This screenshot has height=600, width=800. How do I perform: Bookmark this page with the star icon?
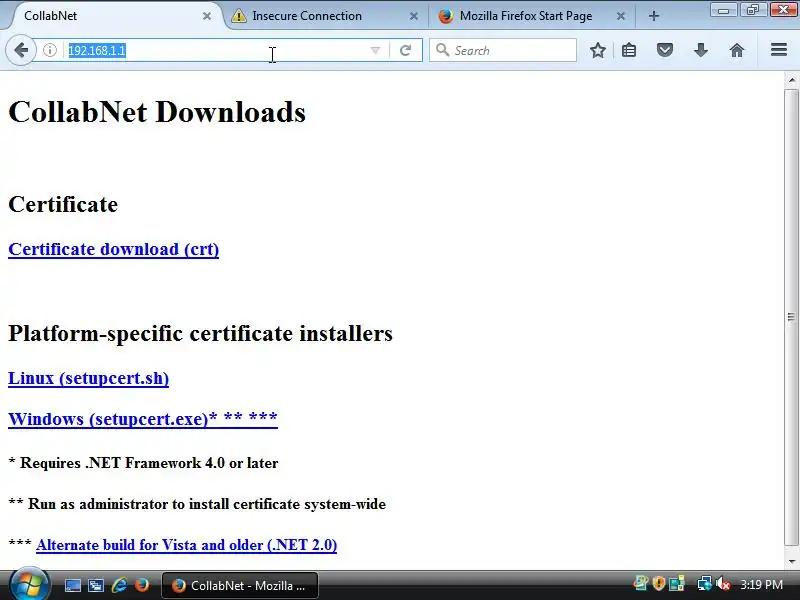pyautogui.click(x=598, y=50)
